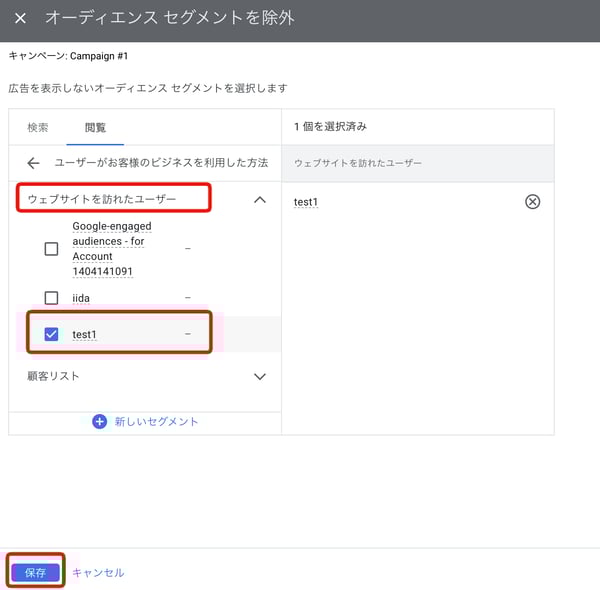This screenshot has height=590, width=600.
Task: Click the 保存 button
Action: tap(36, 572)
